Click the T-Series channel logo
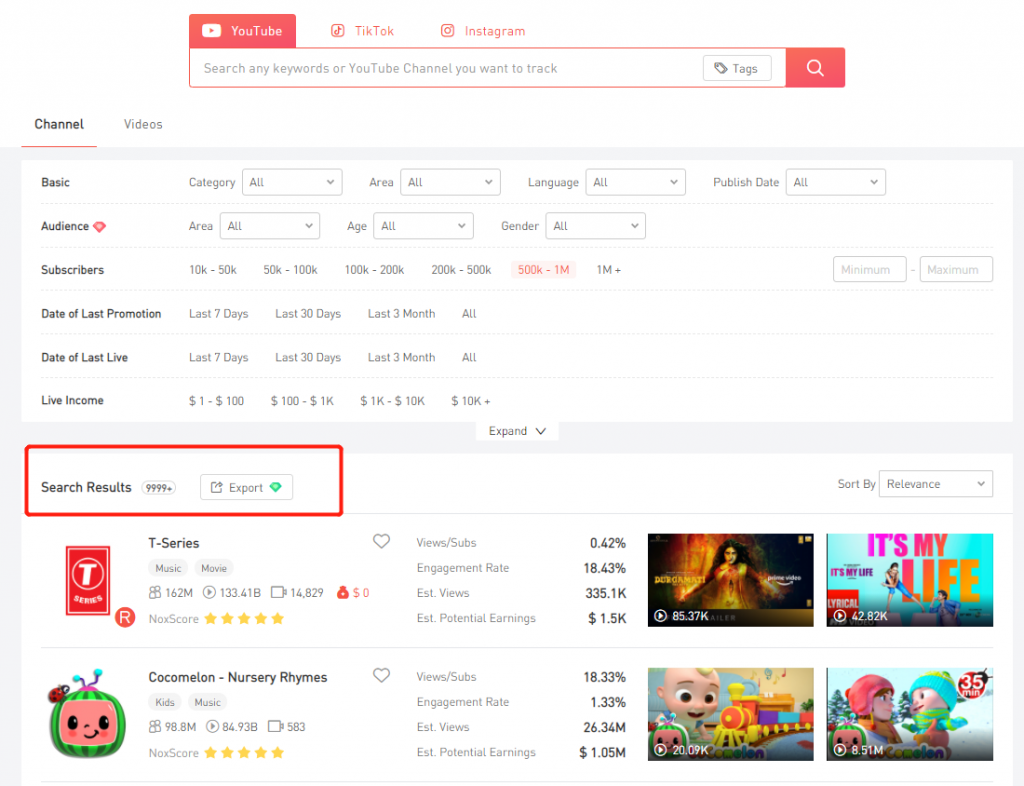This screenshot has height=786, width=1024. click(x=88, y=580)
